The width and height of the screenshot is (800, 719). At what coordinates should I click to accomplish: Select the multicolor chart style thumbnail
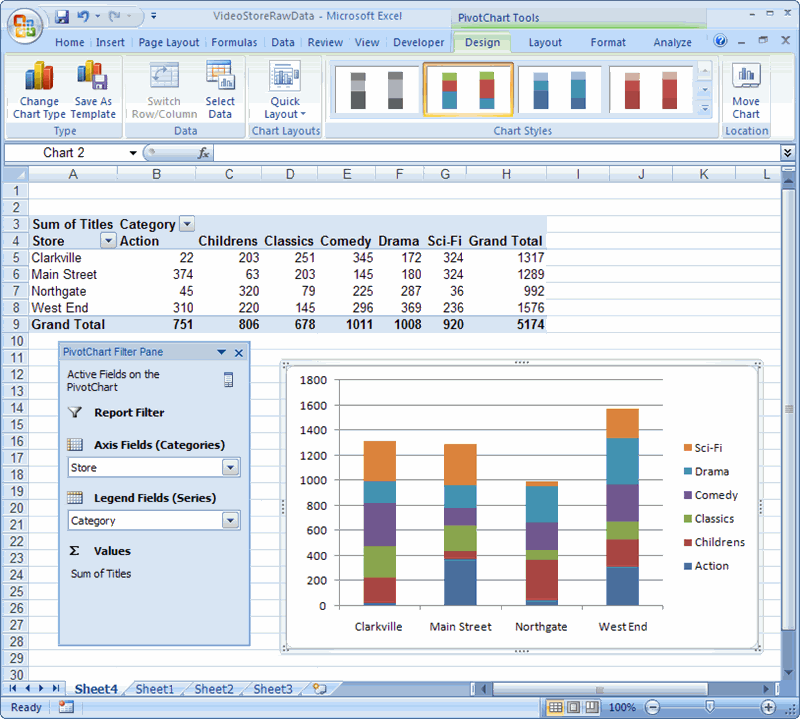click(468, 90)
